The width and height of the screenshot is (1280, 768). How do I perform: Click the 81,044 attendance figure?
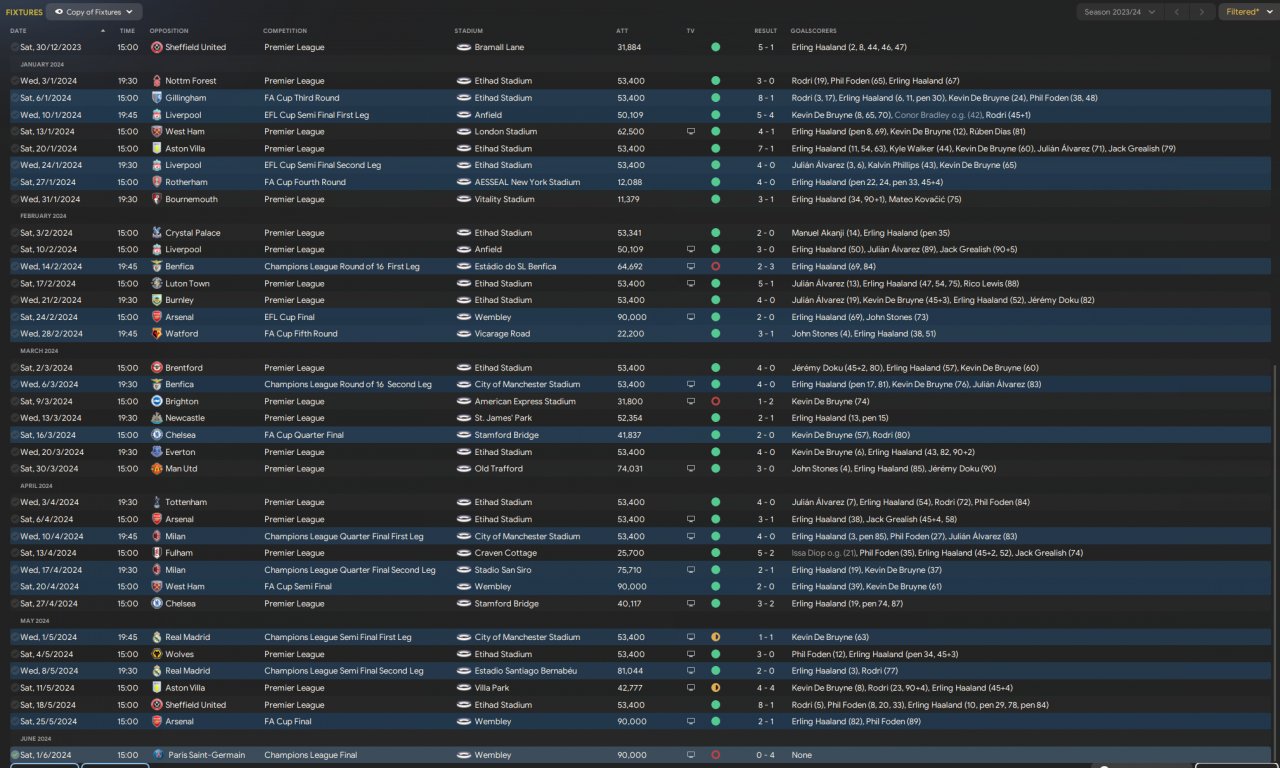coord(630,671)
